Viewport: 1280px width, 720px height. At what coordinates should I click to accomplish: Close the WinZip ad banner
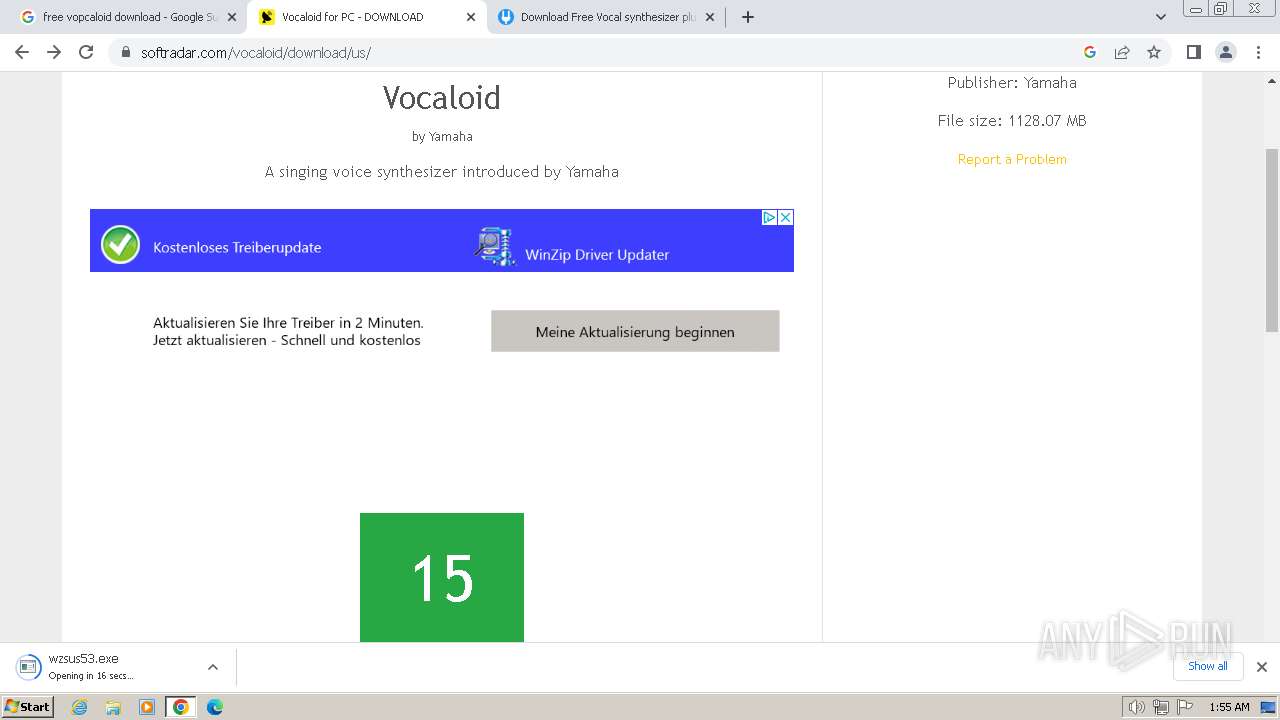point(786,217)
